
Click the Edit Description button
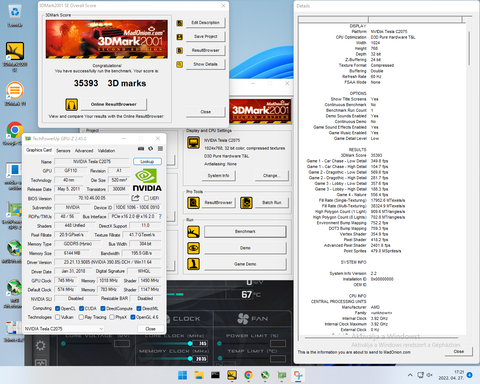(x=205, y=23)
